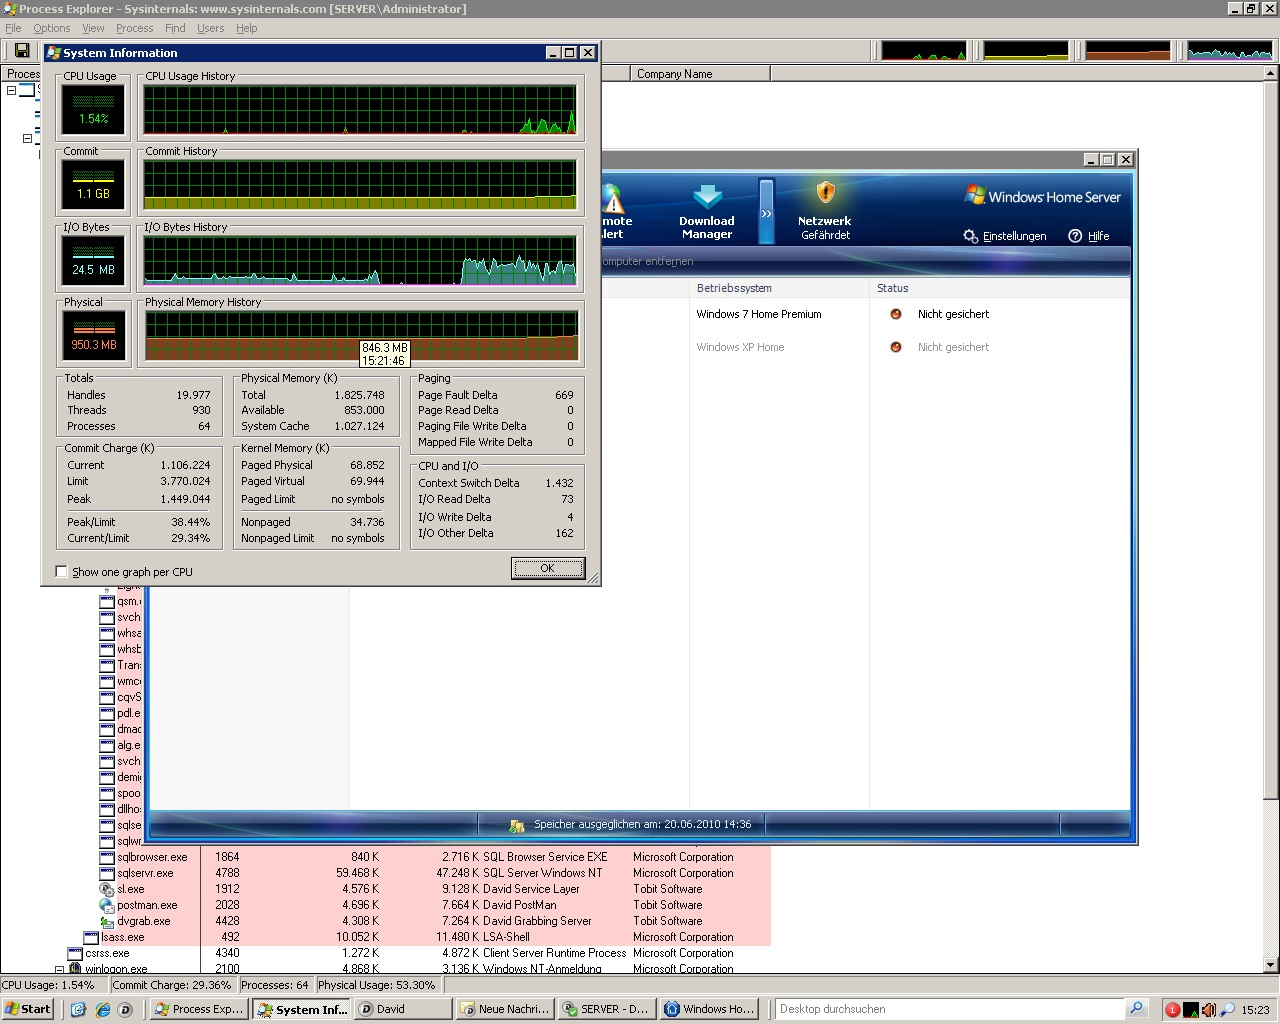Click the Physical Memory History graph

tap(360, 336)
